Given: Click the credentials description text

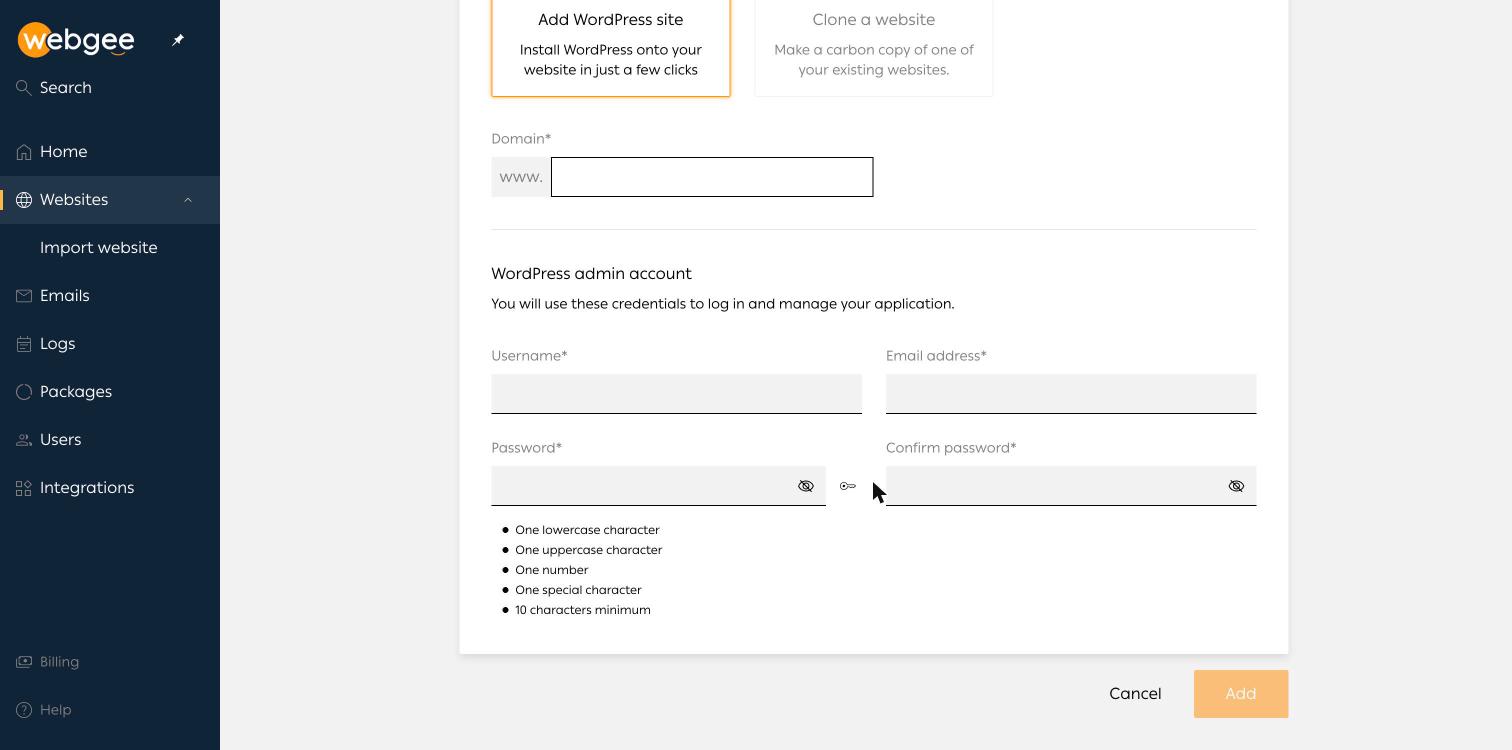Looking at the screenshot, I should coord(723,304).
